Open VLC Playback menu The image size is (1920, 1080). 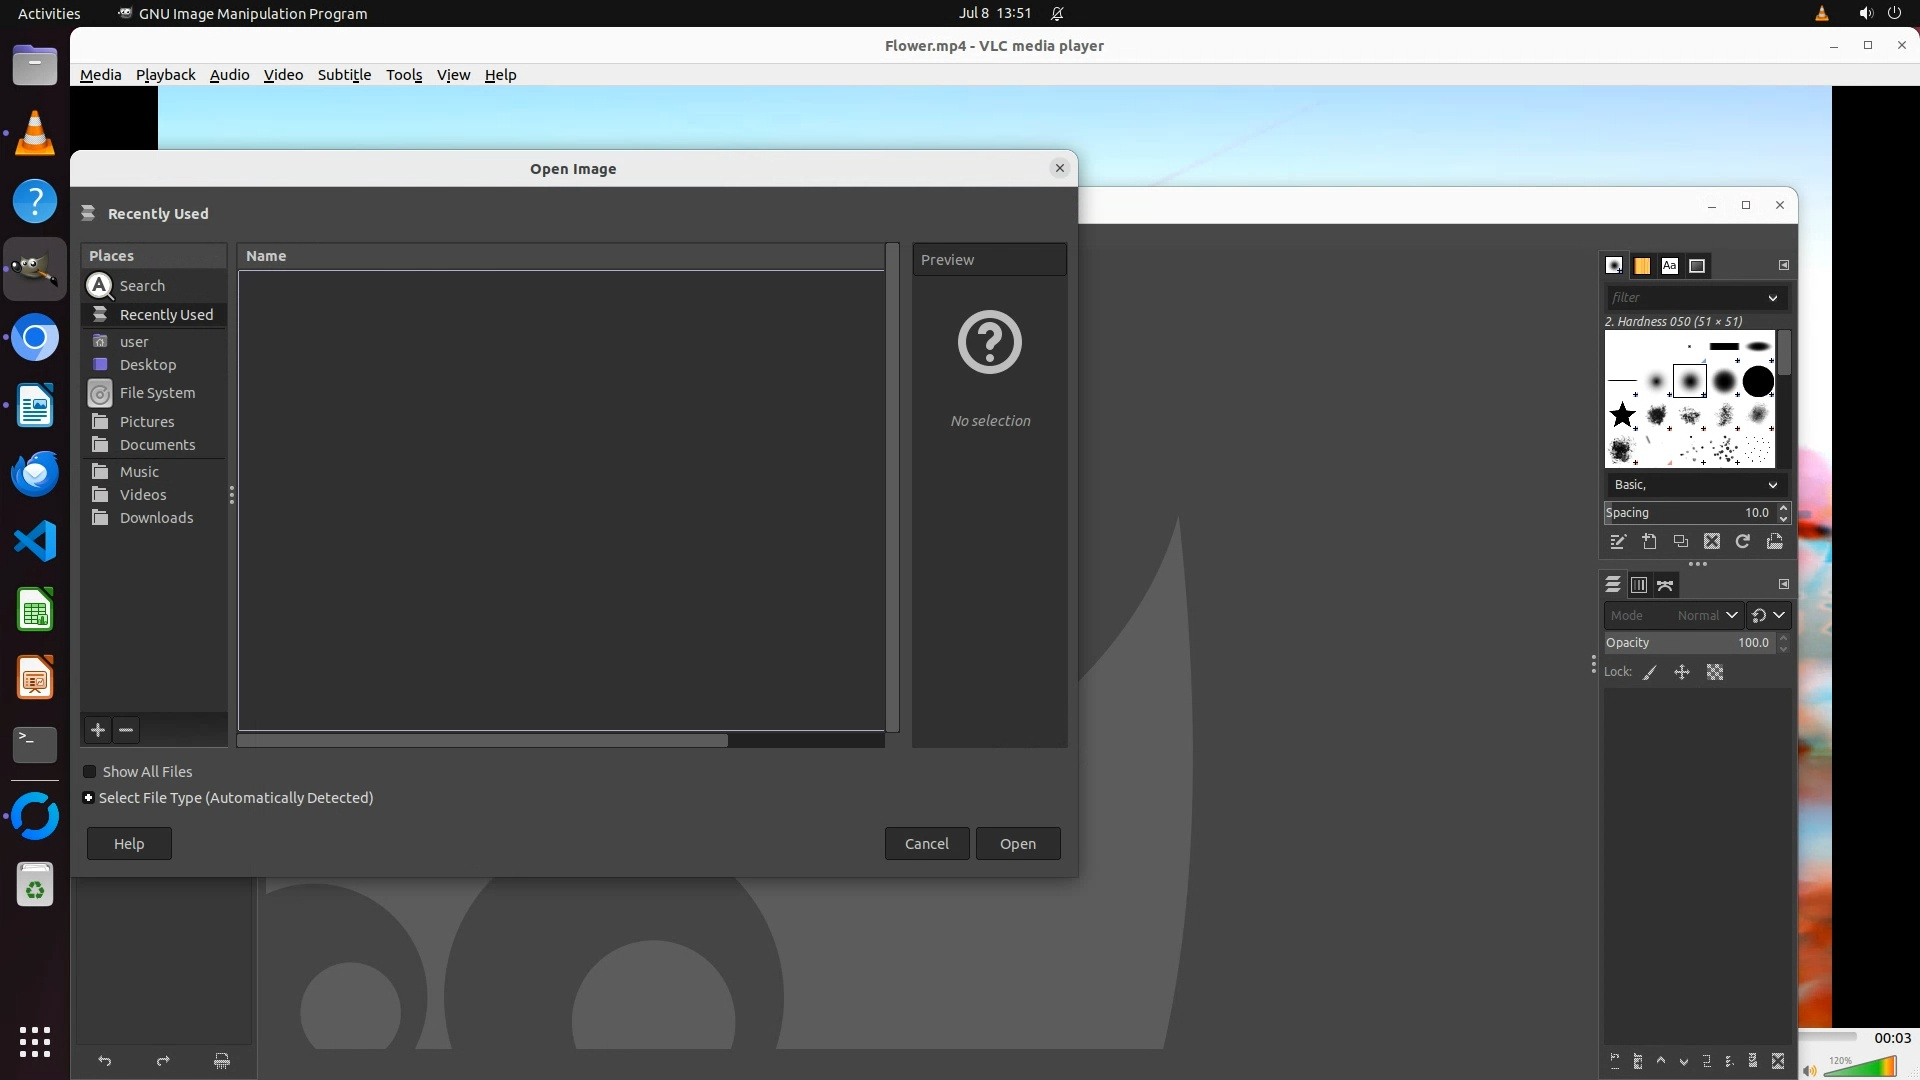point(165,75)
